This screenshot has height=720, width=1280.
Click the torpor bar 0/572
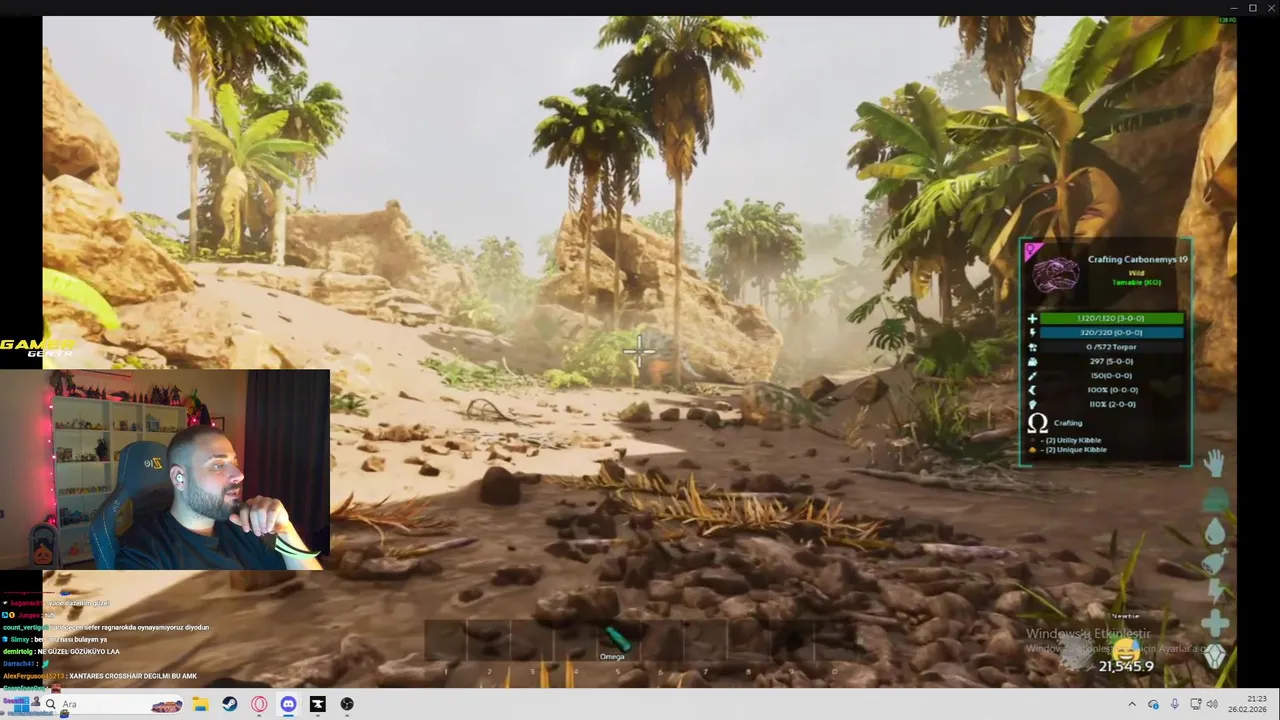click(x=1111, y=347)
